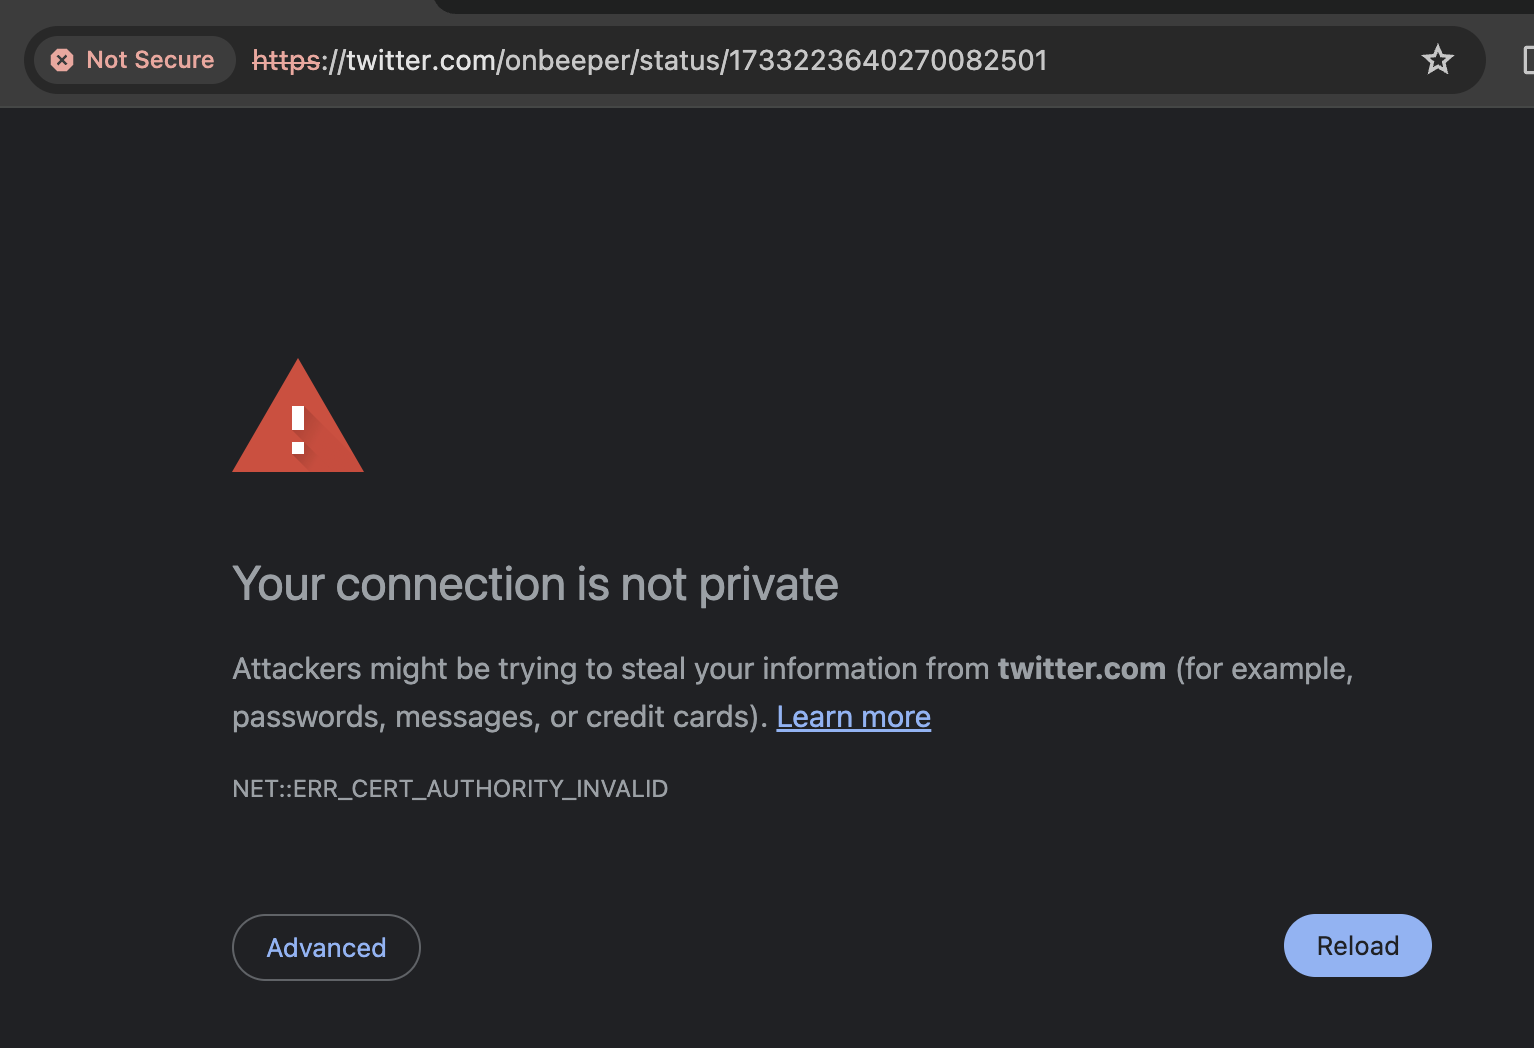1534x1048 pixels.
Task: Click the 'Attackers might be trying' warning paragraph
Action: tap(600, 669)
